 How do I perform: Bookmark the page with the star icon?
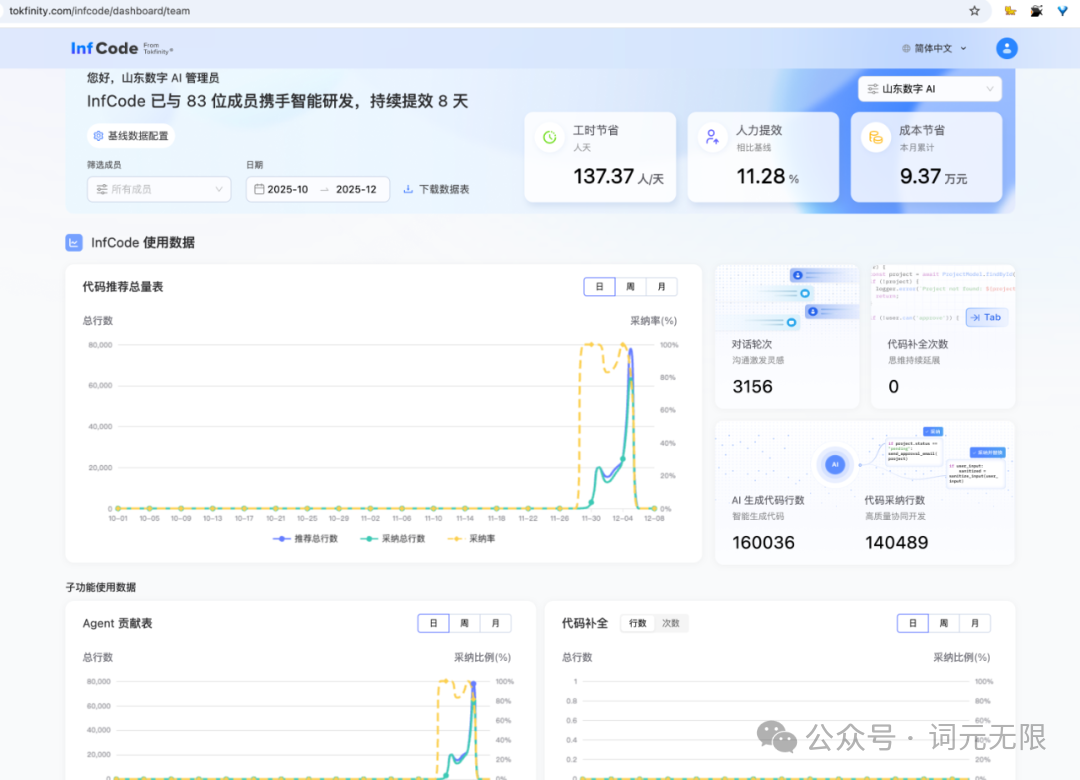pyautogui.click(x=974, y=10)
